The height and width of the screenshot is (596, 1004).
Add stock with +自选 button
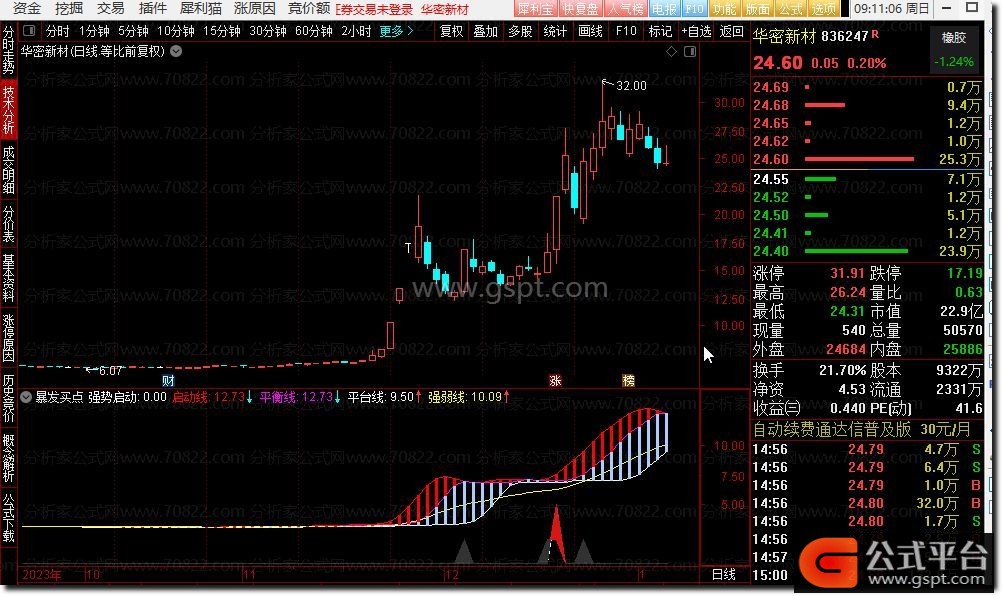tap(696, 31)
